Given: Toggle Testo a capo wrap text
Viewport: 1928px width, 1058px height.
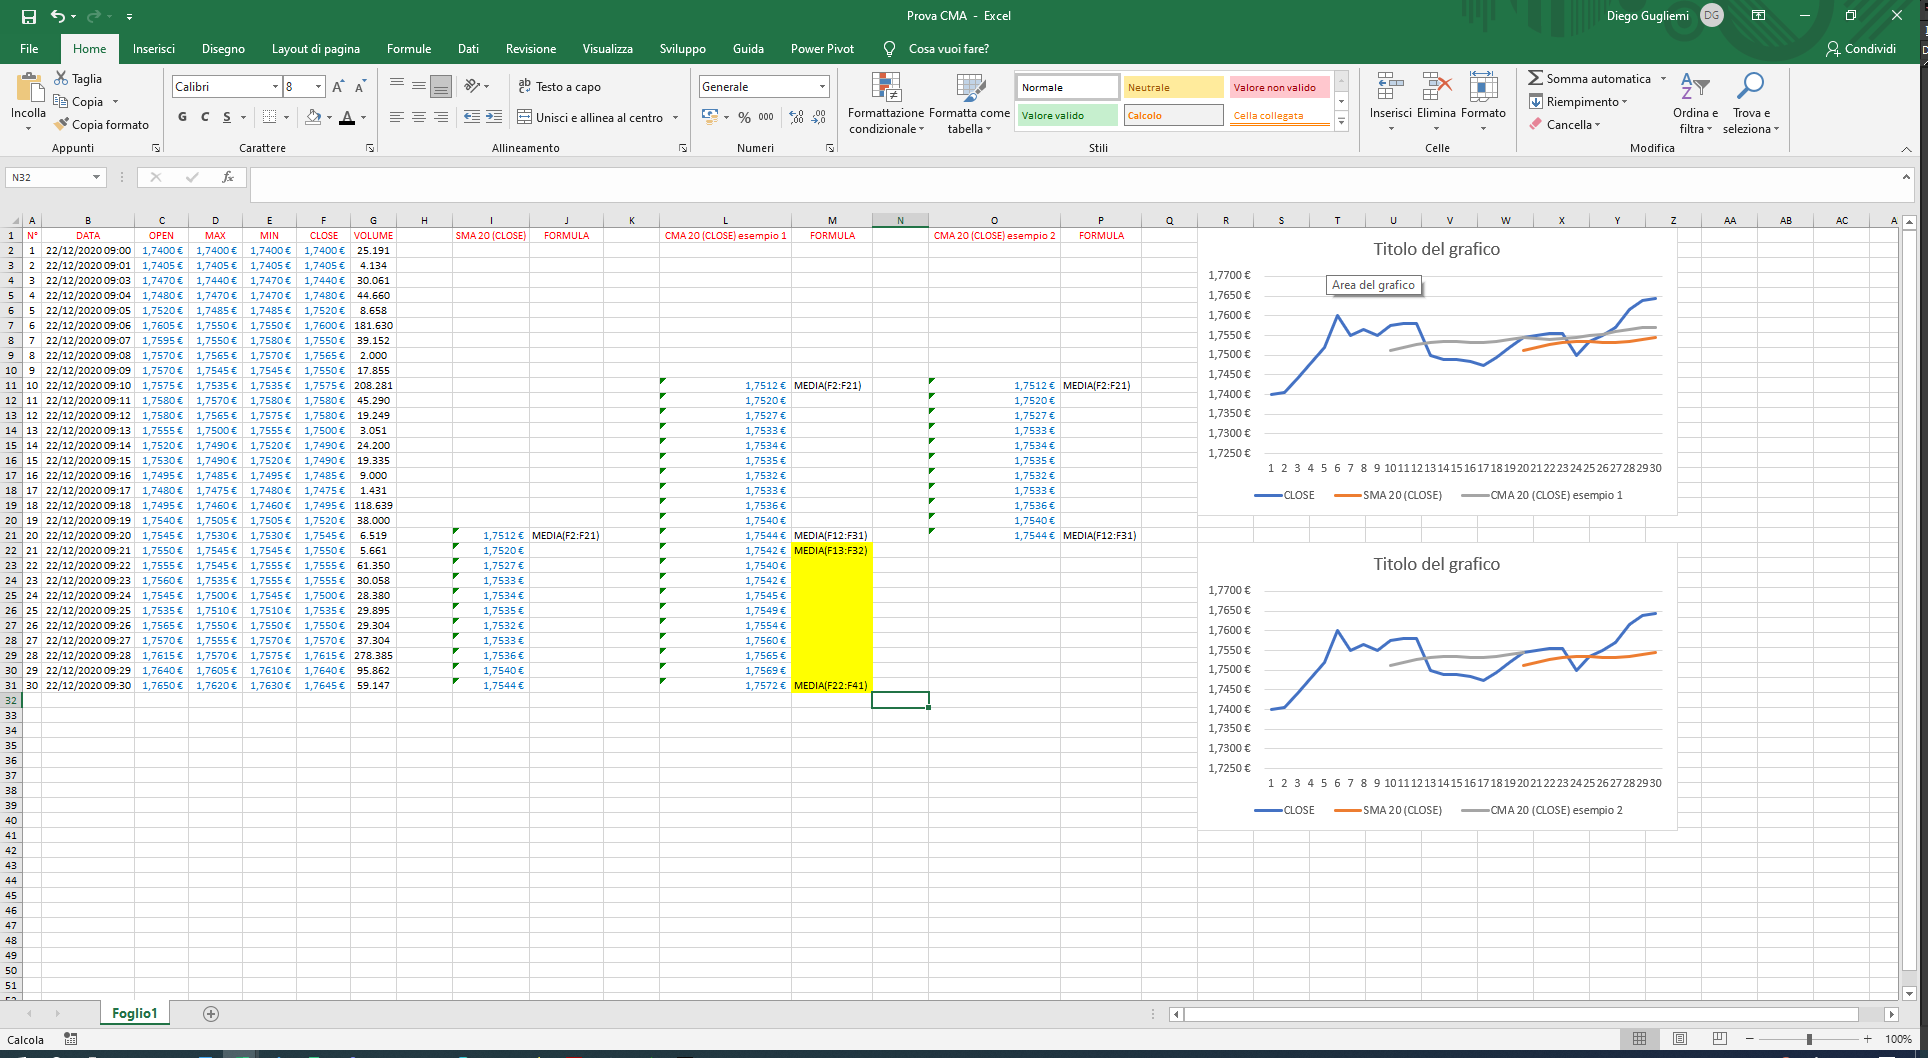Looking at the screenshot, I should click(559, 87).
